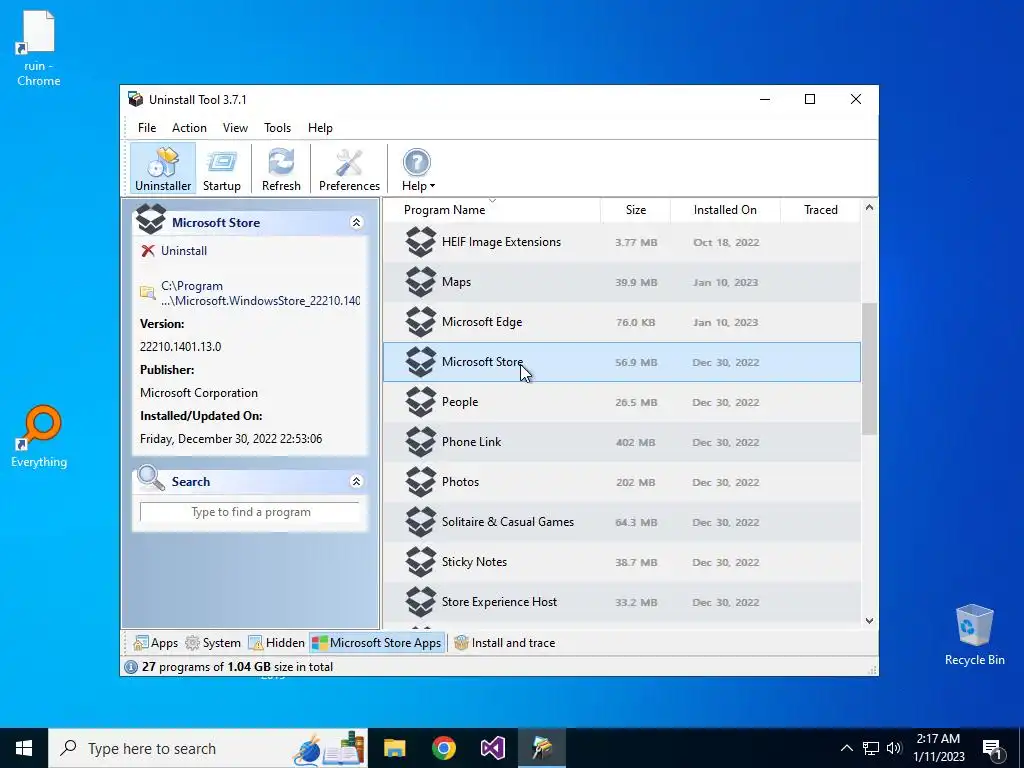Select the 'Store Experience Host' program name
Image resolution: width=1024 pixels, height=768 pixels.
pos(499,601)
